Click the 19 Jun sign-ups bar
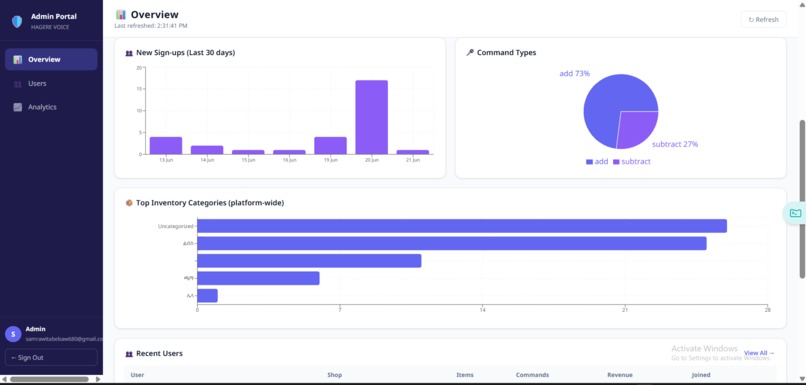Image resolution: width=806 pixels, height=385 pixels. point(330,145)
